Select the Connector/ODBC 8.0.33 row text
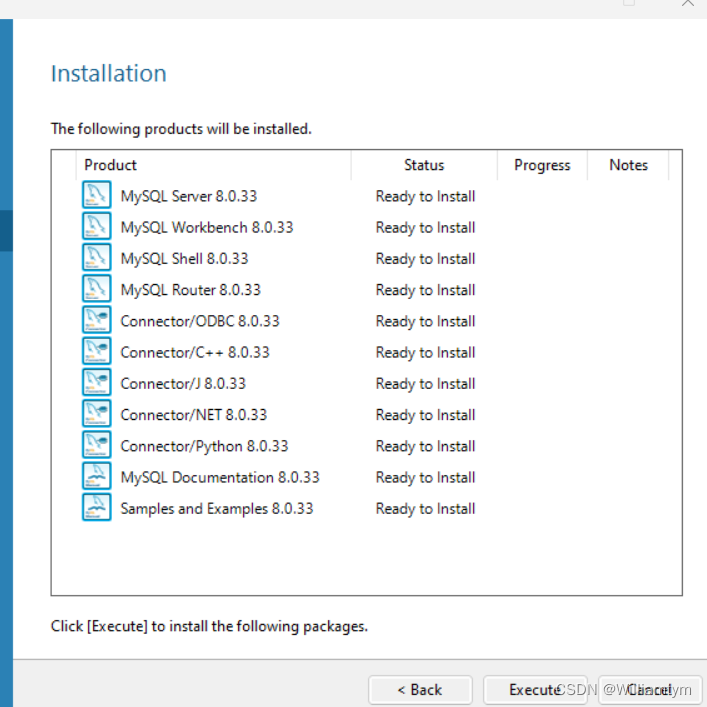 [200, 321]
